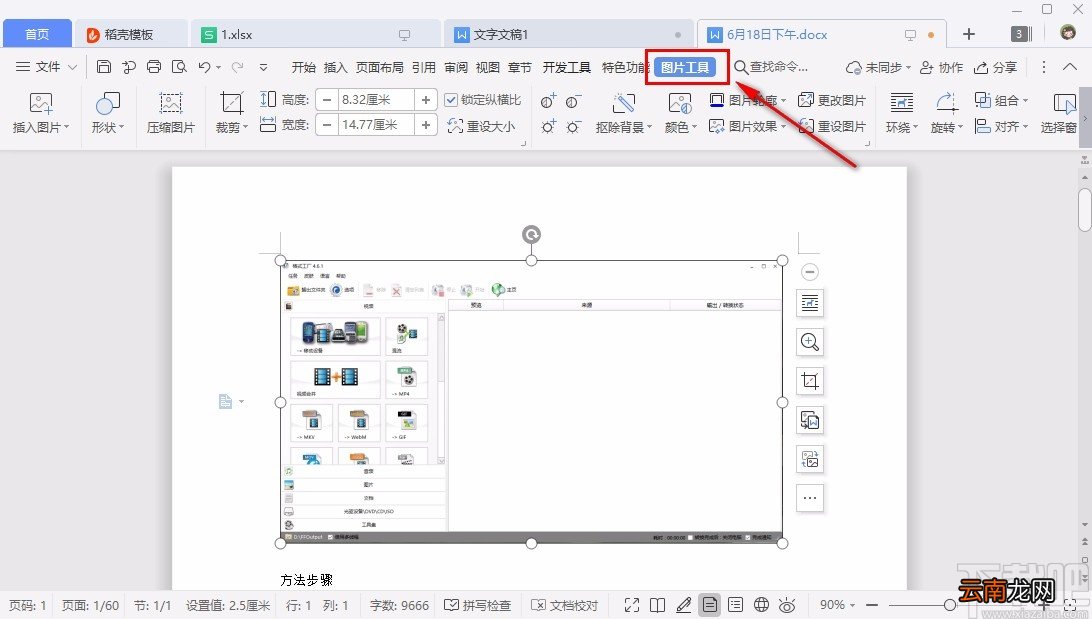Click floating image-to-text convert icon
This screenshot has height=619, width=1092.
[809, 420]
